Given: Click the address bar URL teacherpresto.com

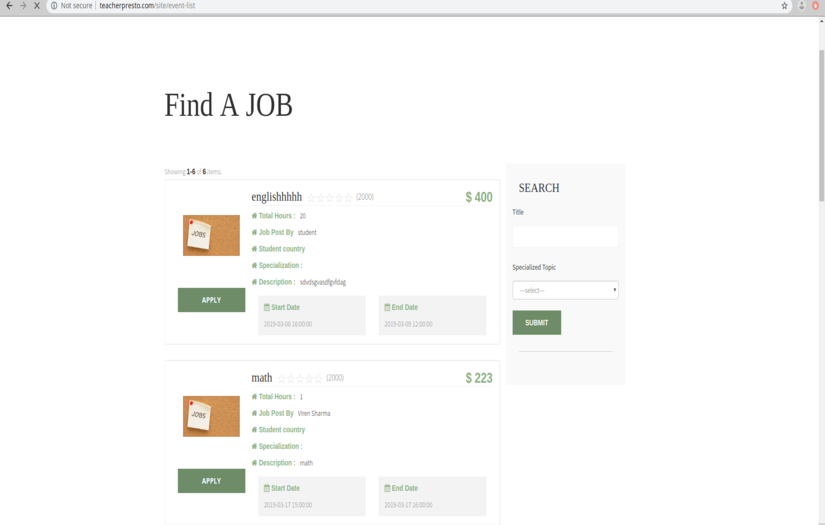Looking at the screenshot, I should (147, 6).
